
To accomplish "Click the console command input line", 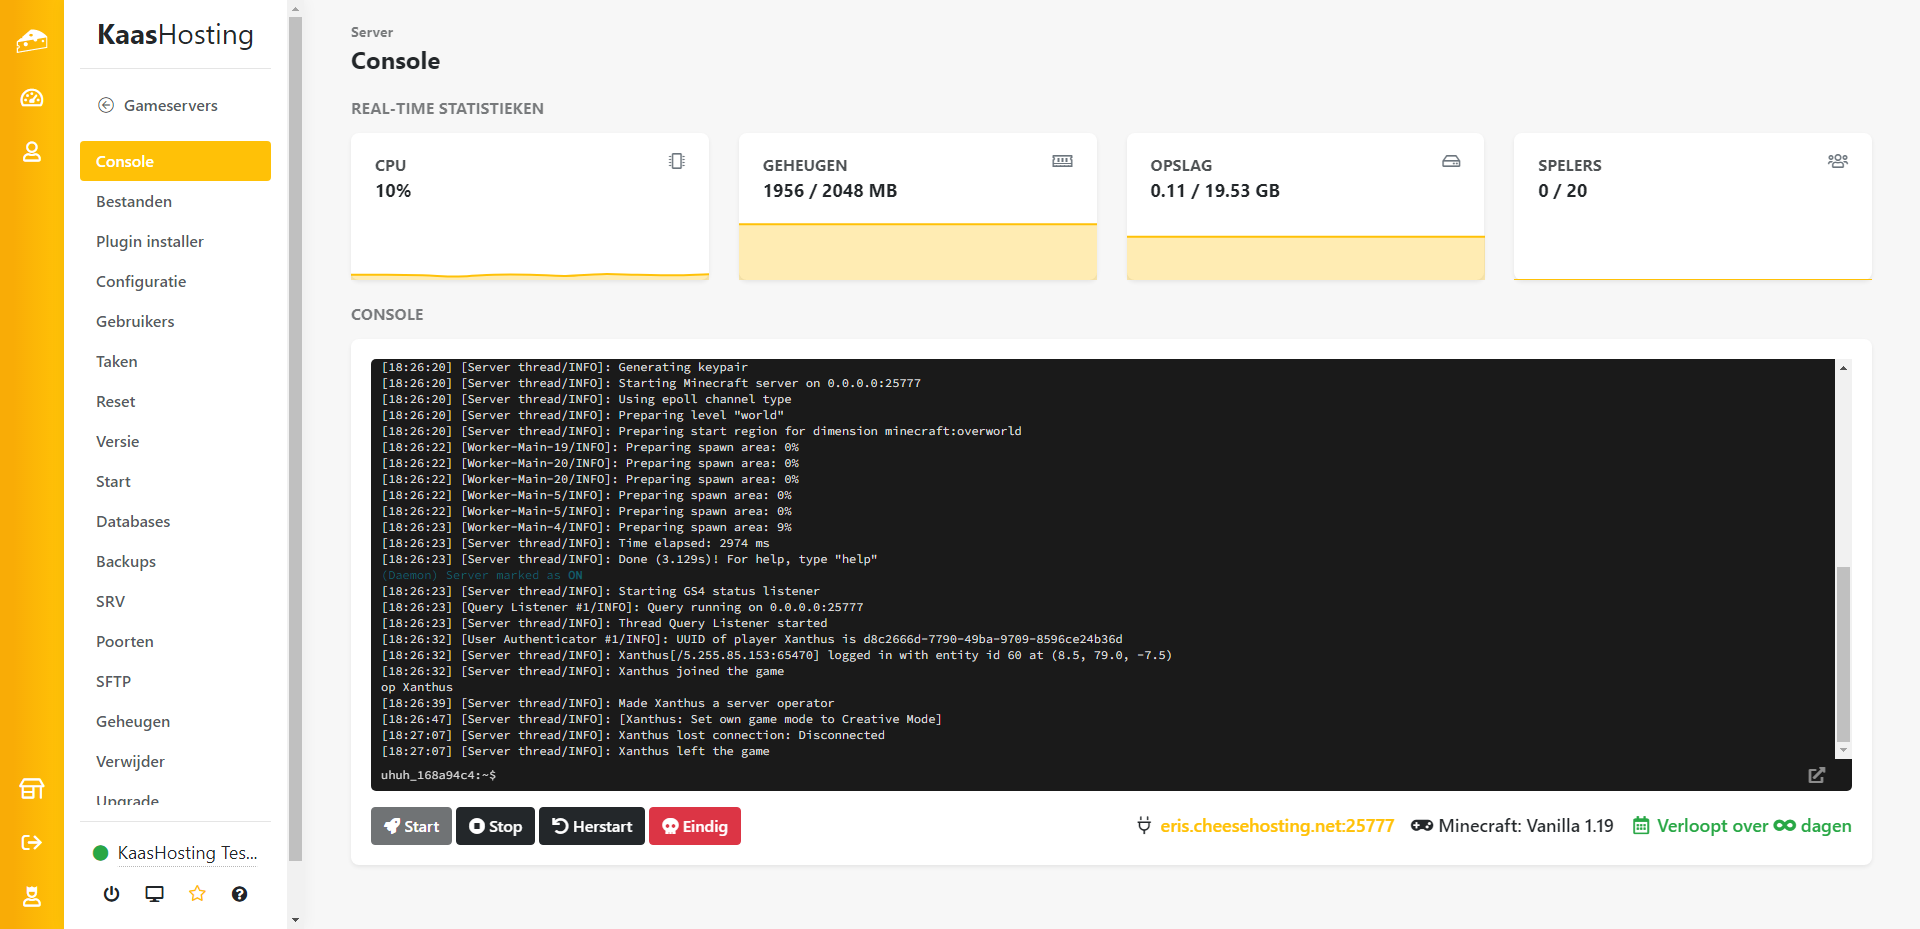I will pos(1100,775).
